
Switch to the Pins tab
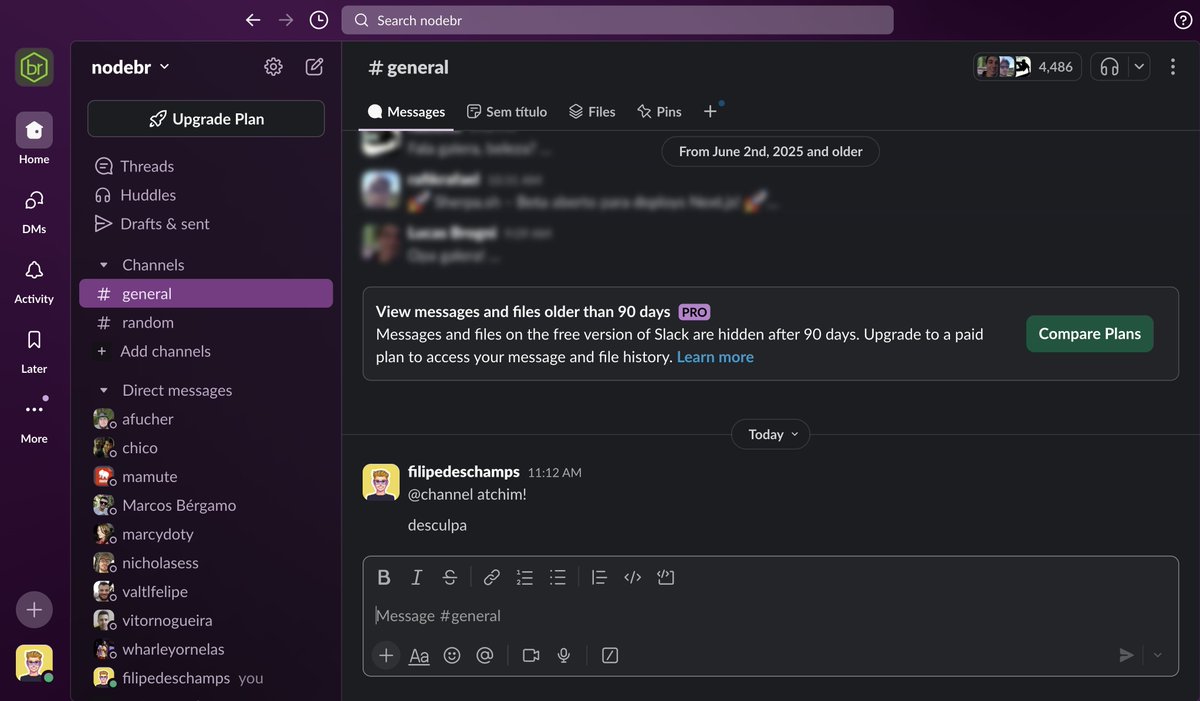[659, 111]
